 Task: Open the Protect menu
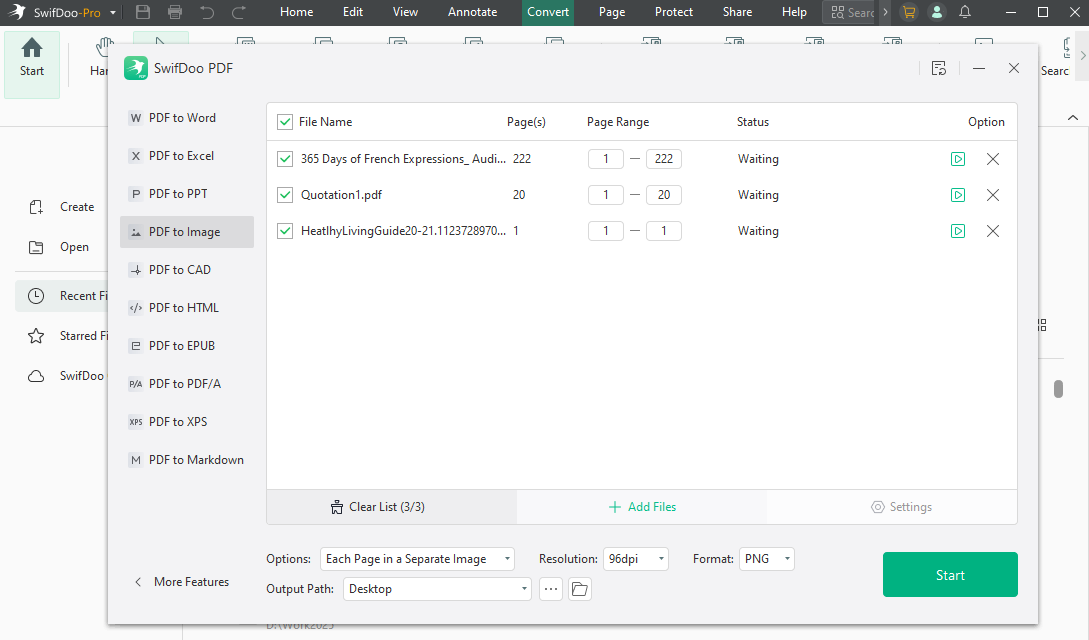click(673, 12)
